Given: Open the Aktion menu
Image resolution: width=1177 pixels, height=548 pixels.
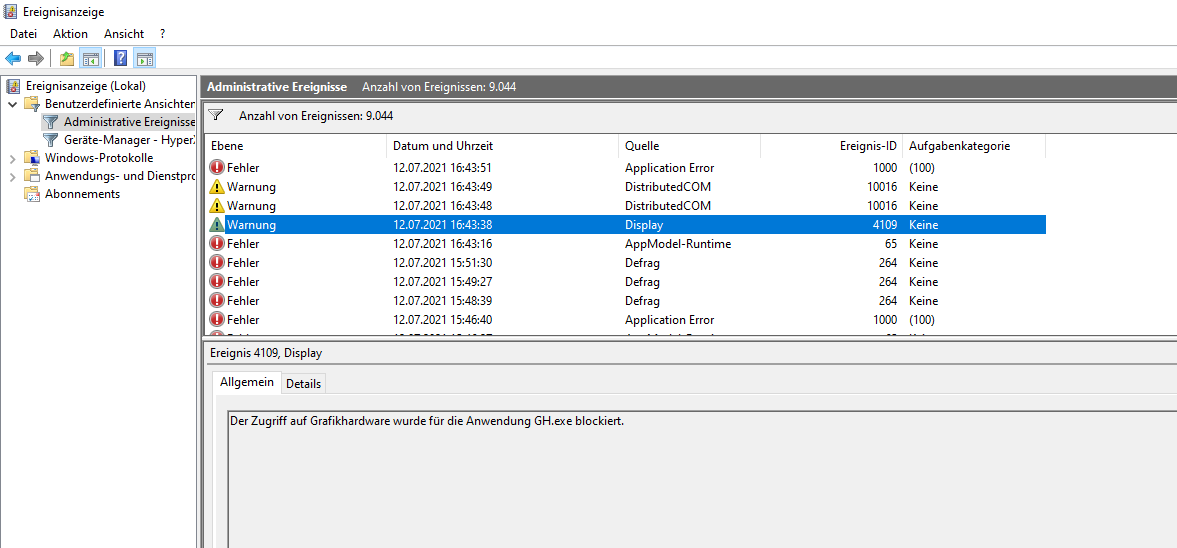Looking at the screenshot, I should click(x=71, y=34).
